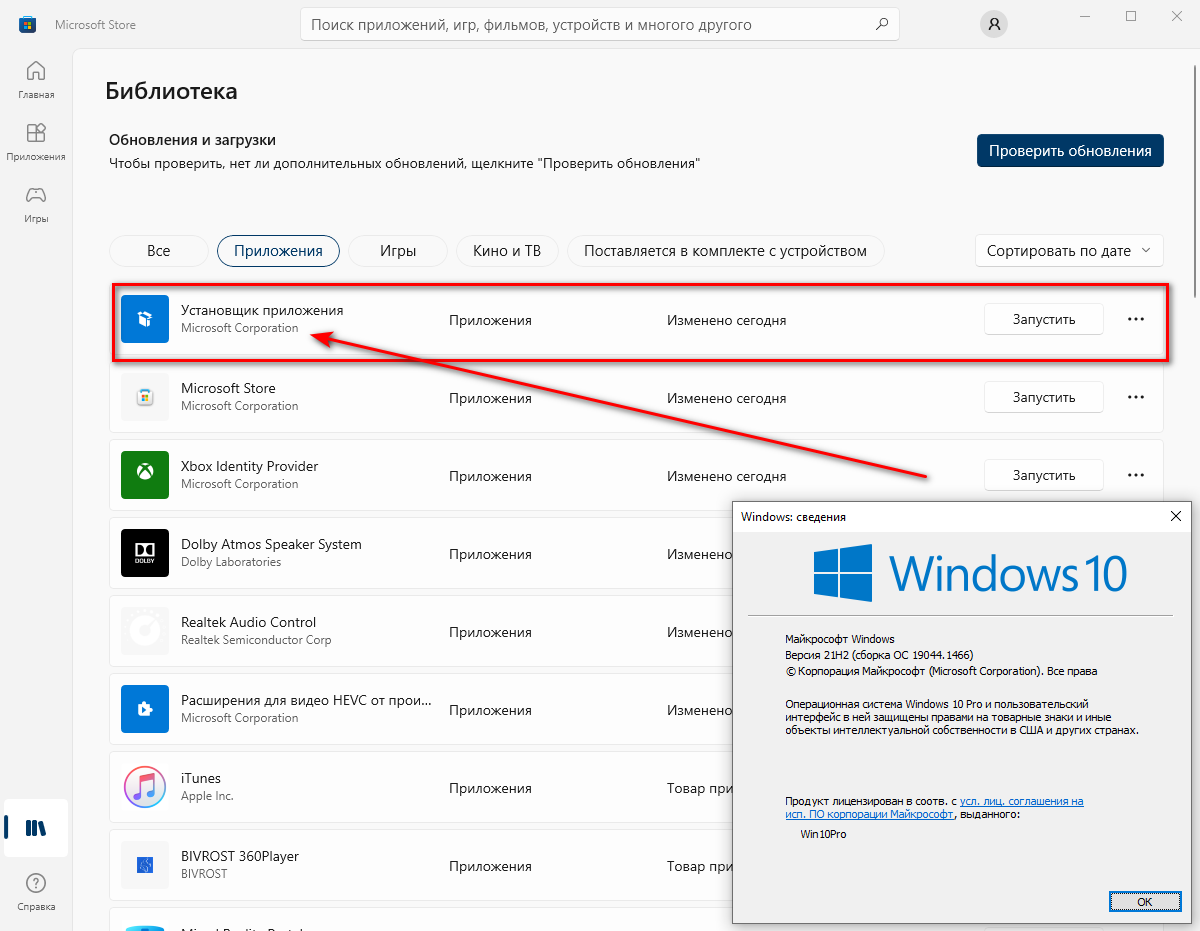Open the Apps (Приложения) sidebar section
Image resolution: width=1200 pixels, height=931 pixels.
36,142
